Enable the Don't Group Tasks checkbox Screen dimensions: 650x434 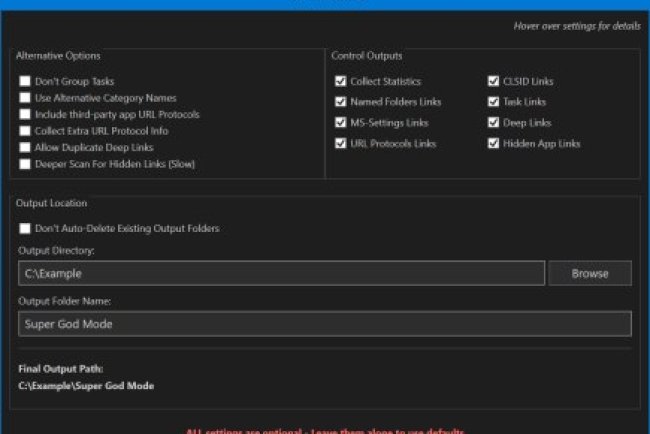tap(25, 81)
